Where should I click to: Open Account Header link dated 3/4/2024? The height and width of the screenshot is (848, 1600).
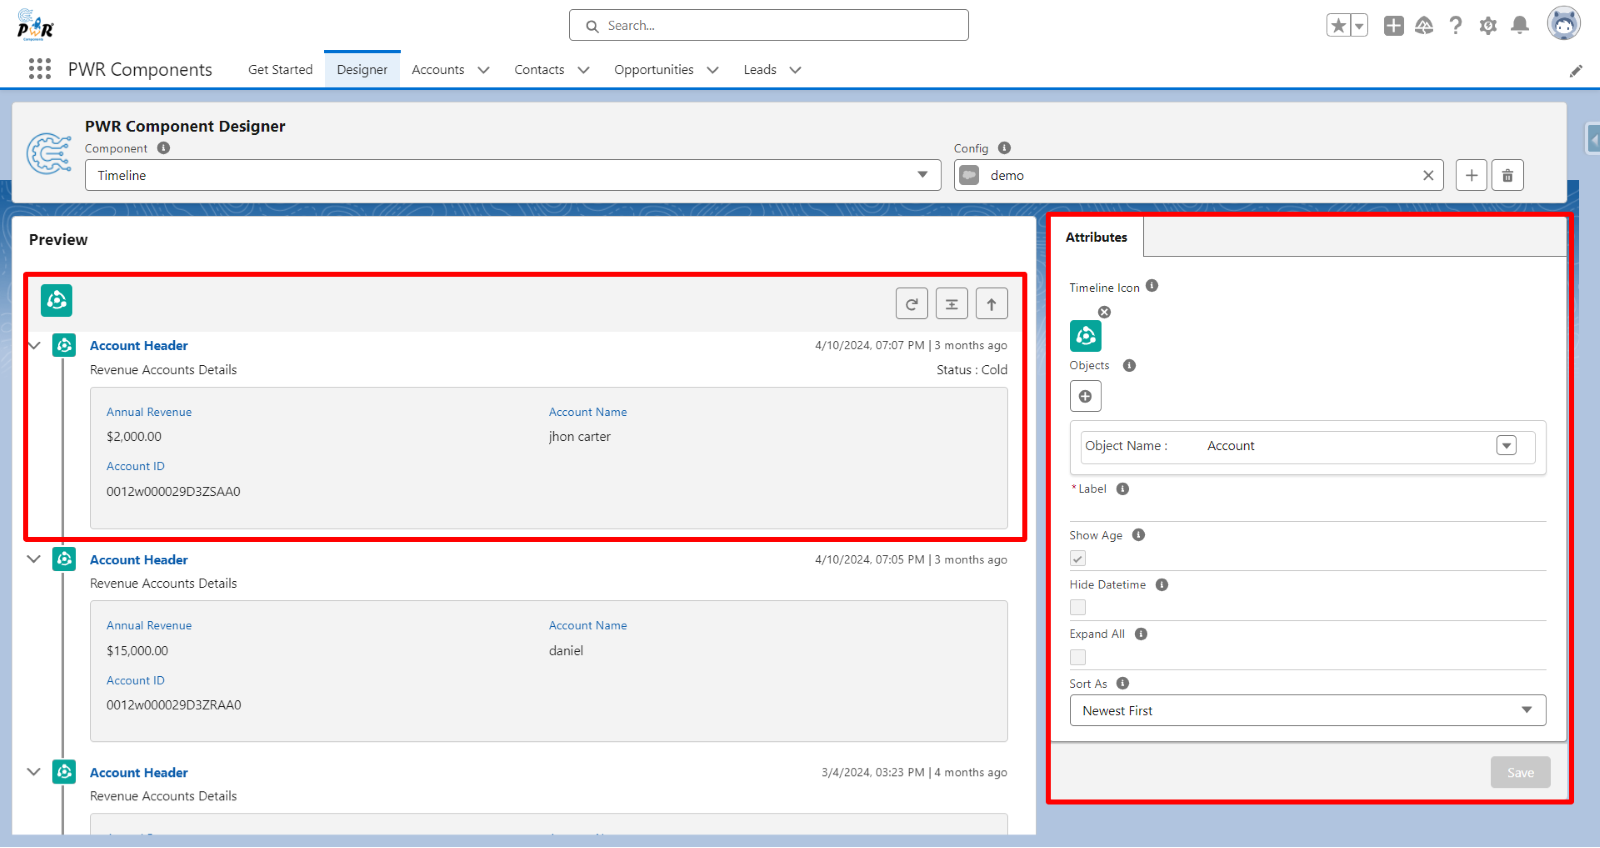click(x=139, y=773)
